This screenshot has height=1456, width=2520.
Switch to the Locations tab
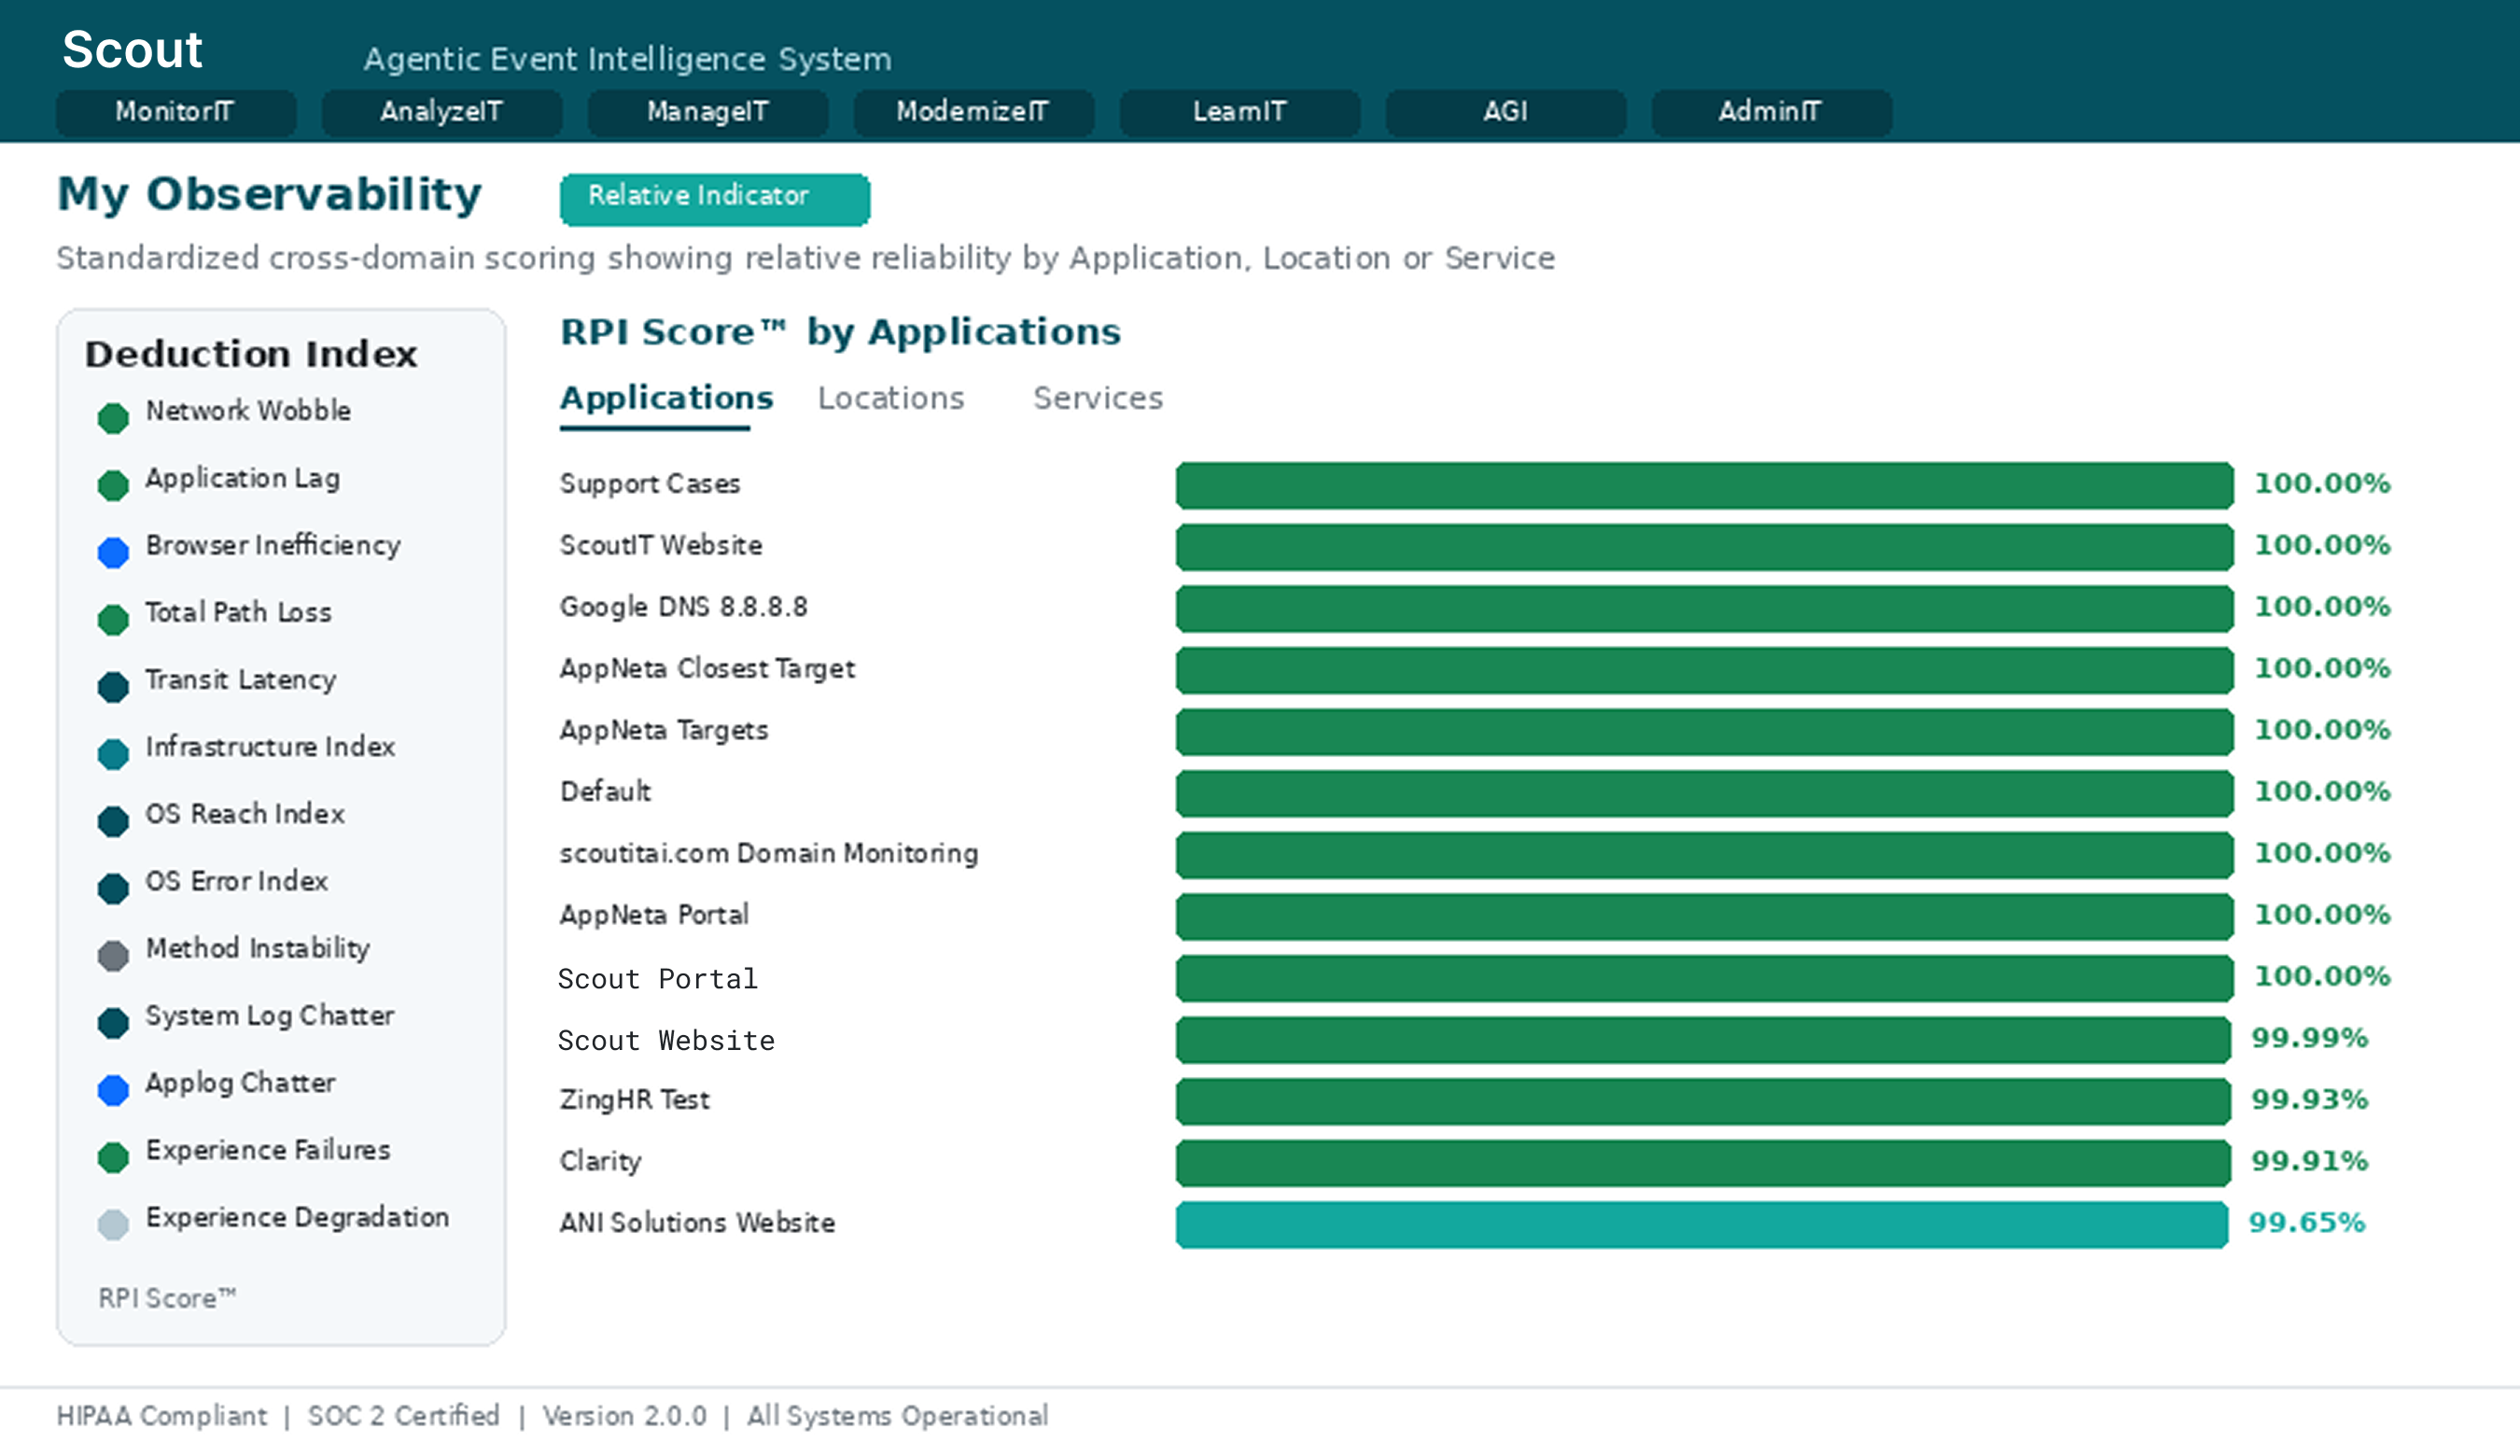tap(890, 399)
